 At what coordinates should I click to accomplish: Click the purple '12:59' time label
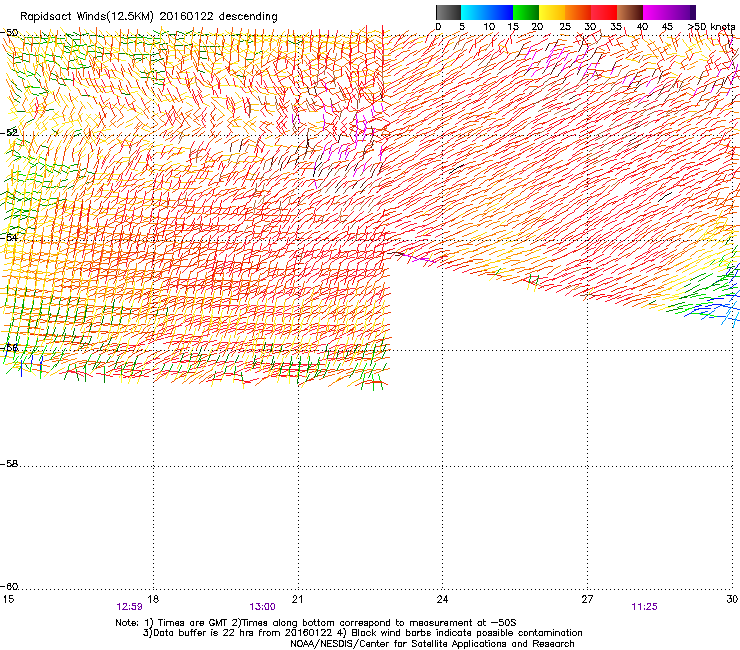pyautogui.click(x=129, y=607)
